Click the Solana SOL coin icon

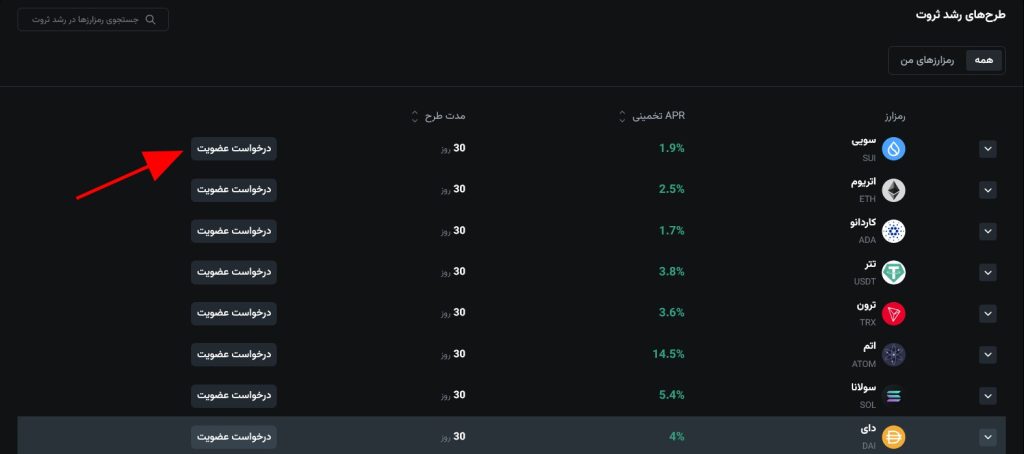tap(892, 396)
